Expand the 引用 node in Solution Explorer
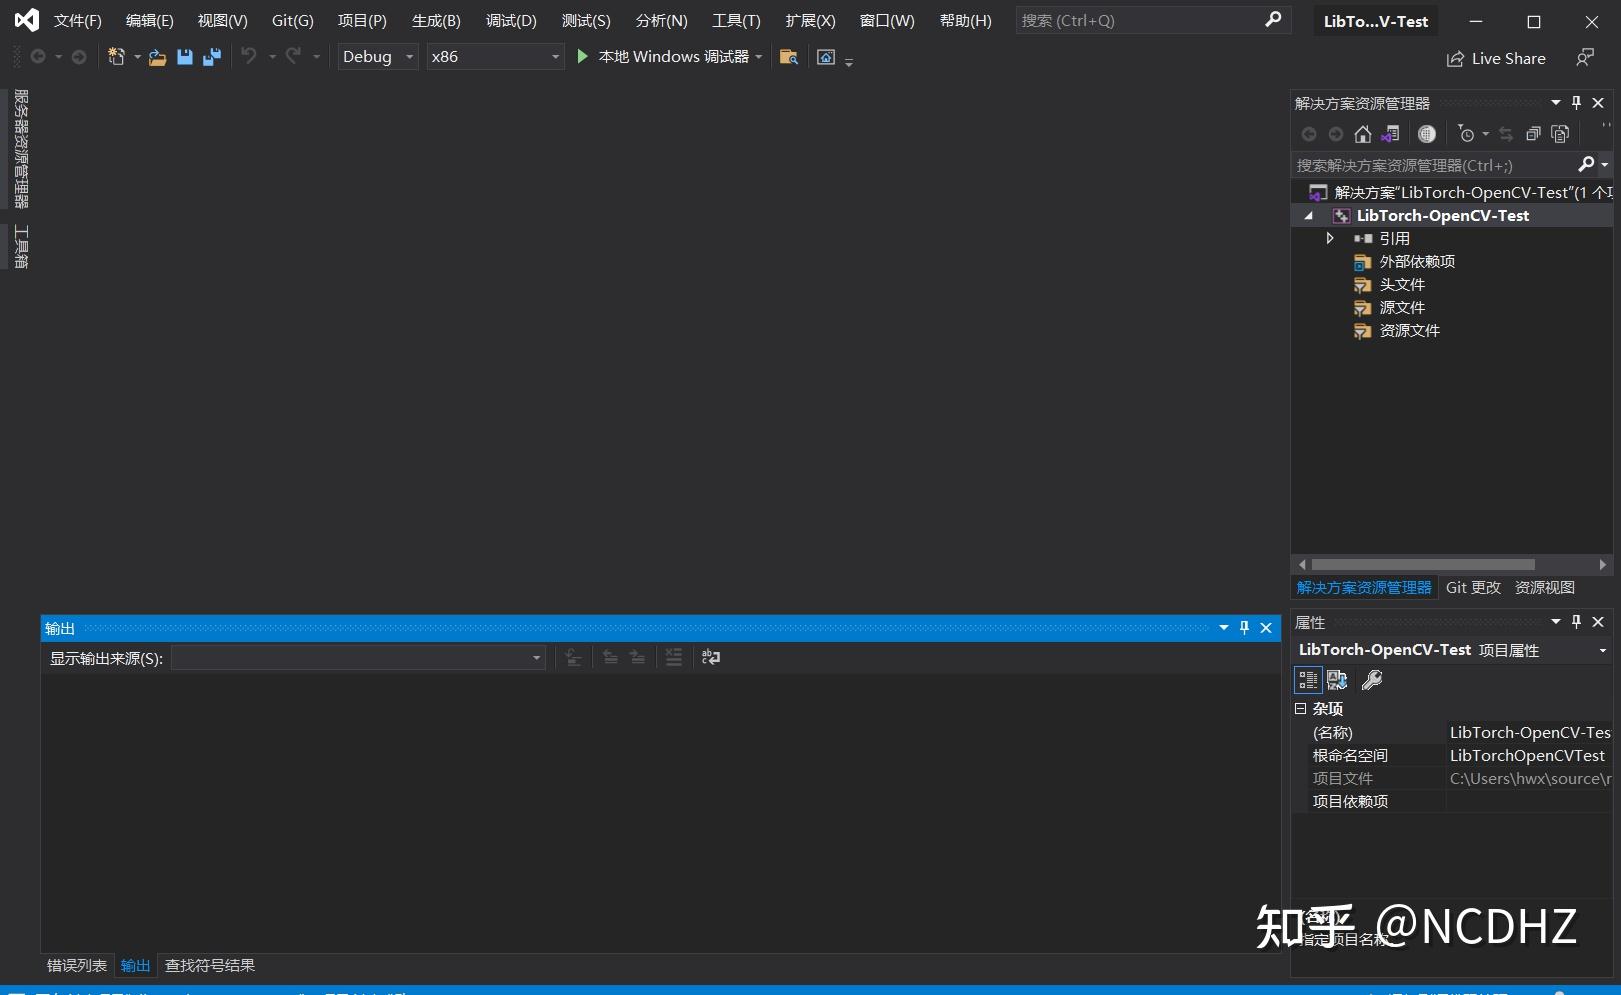Screen dimensions: 1621x995 (1330, 238)
